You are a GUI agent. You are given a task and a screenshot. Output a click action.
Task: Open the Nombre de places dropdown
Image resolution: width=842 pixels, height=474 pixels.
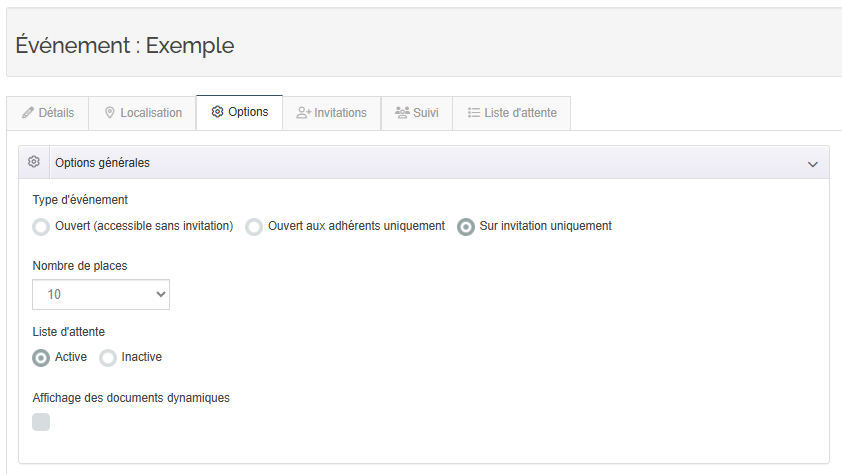pos(101,295)
